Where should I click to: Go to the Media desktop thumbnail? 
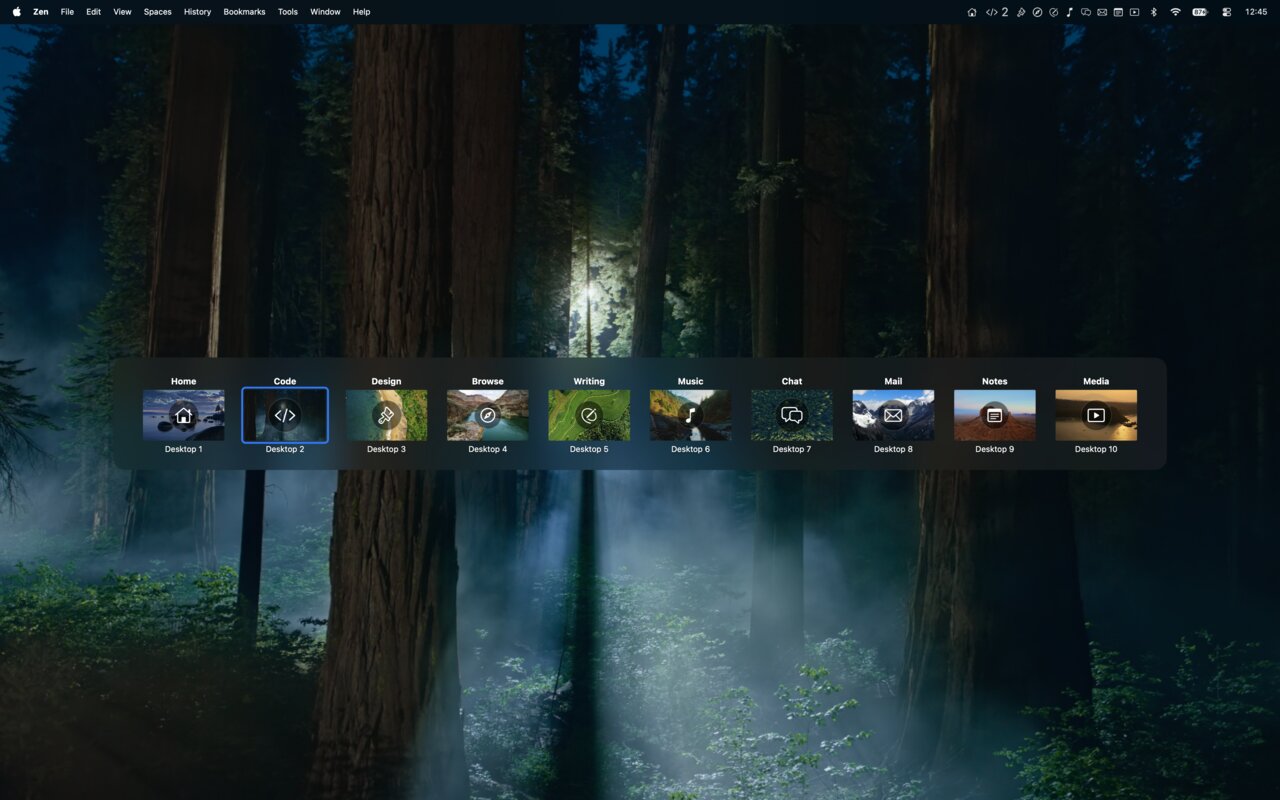pyautogui.click(x=1096, y=415)
